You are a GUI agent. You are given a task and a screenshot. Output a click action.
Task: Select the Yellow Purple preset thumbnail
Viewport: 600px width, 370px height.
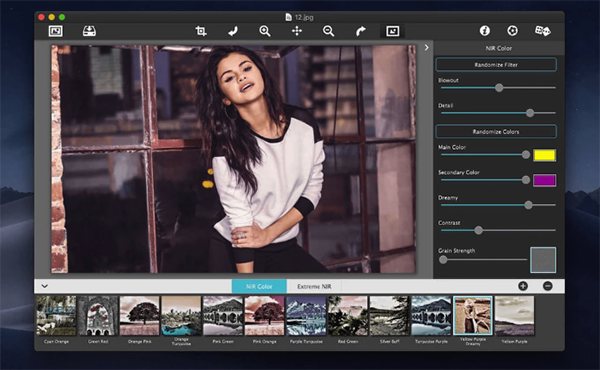tap(515, 316)
